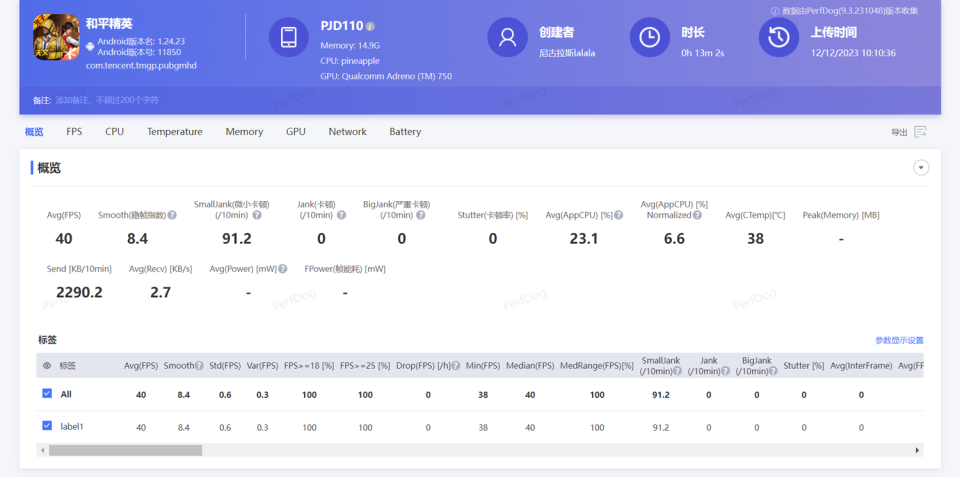Click the FPS>=25 [%] column header
Image resolution: width=960 pixels, height=477 pixels.
(x=365, y=366)
